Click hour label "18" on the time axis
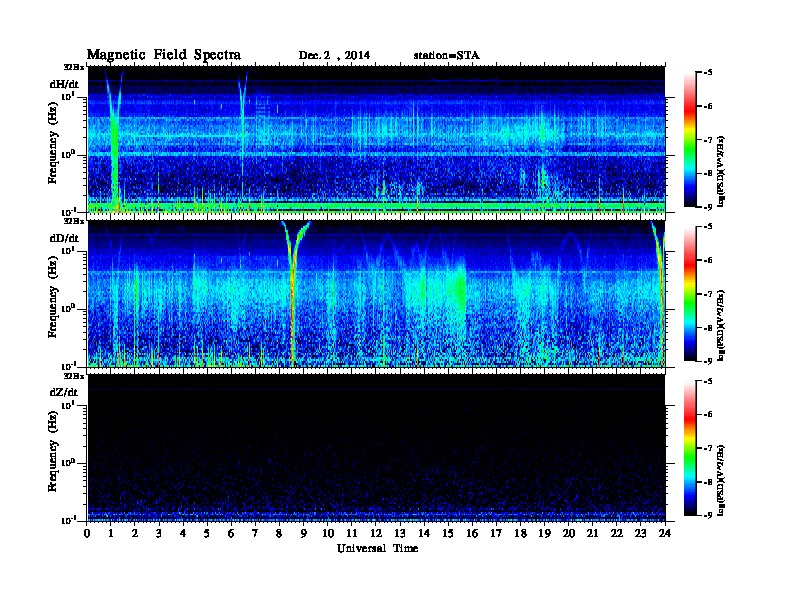Screen dimensions: 792x612 [x=520, y=533]
